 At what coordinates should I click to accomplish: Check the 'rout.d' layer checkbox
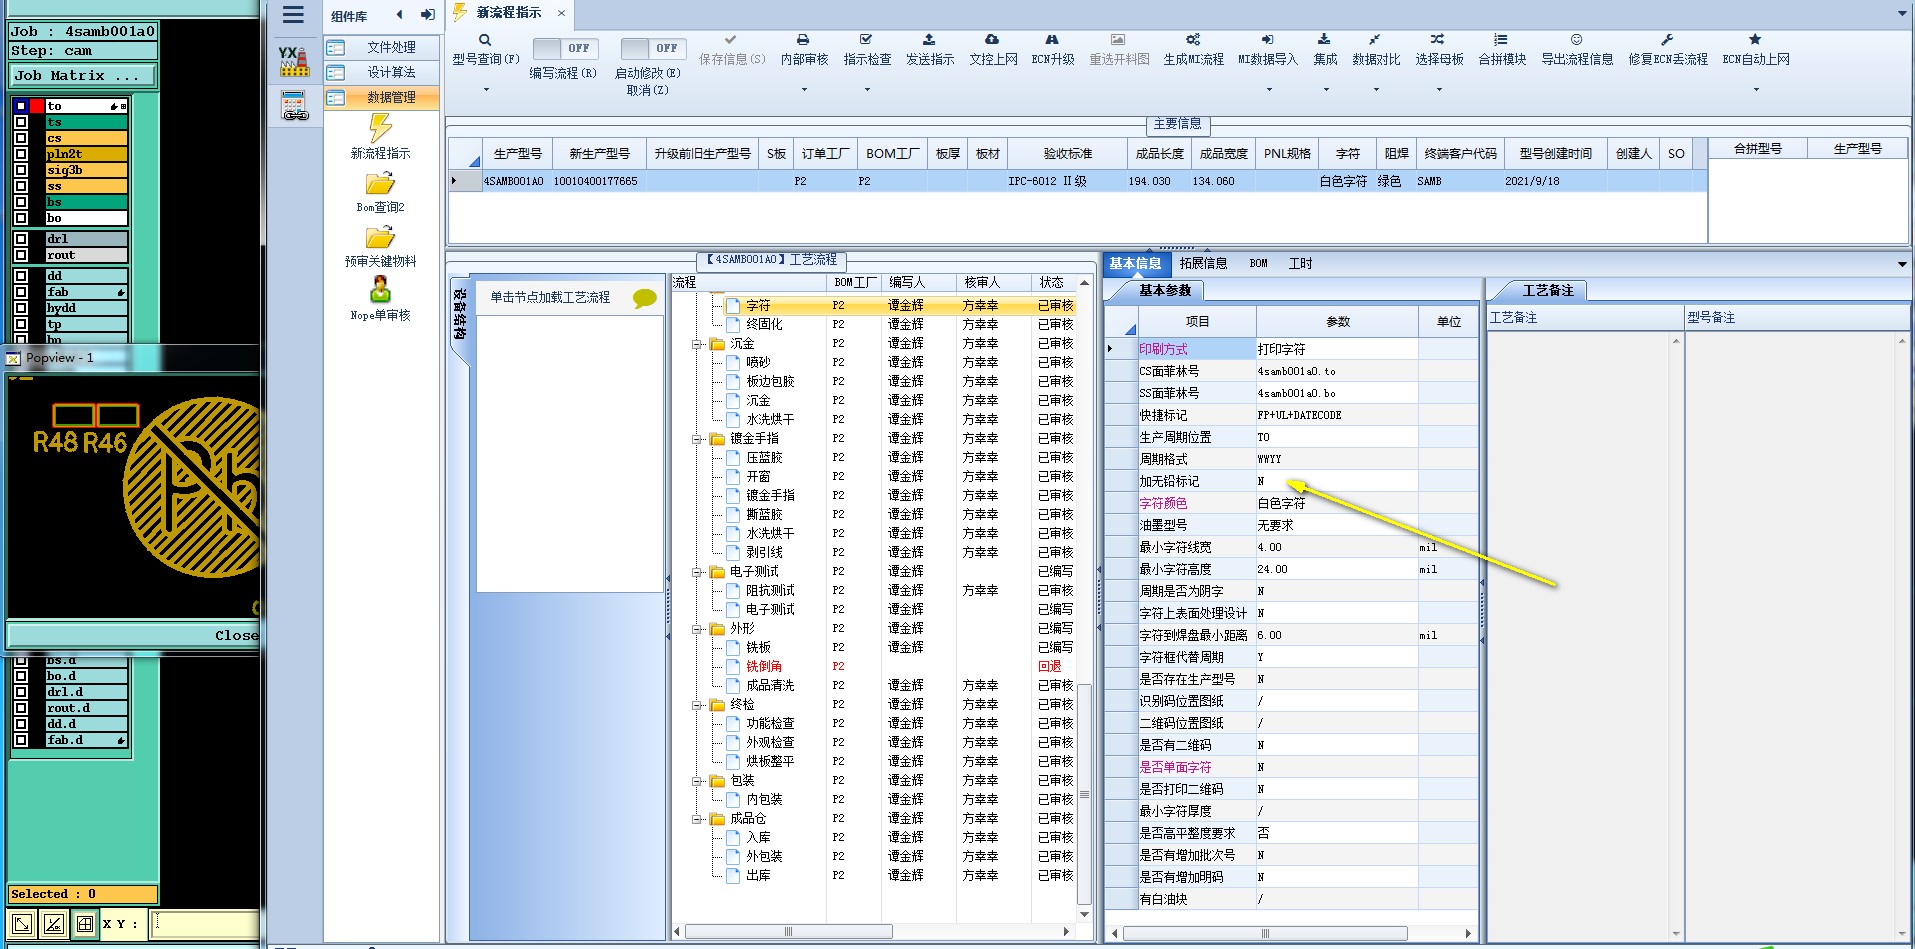(20, 708)
